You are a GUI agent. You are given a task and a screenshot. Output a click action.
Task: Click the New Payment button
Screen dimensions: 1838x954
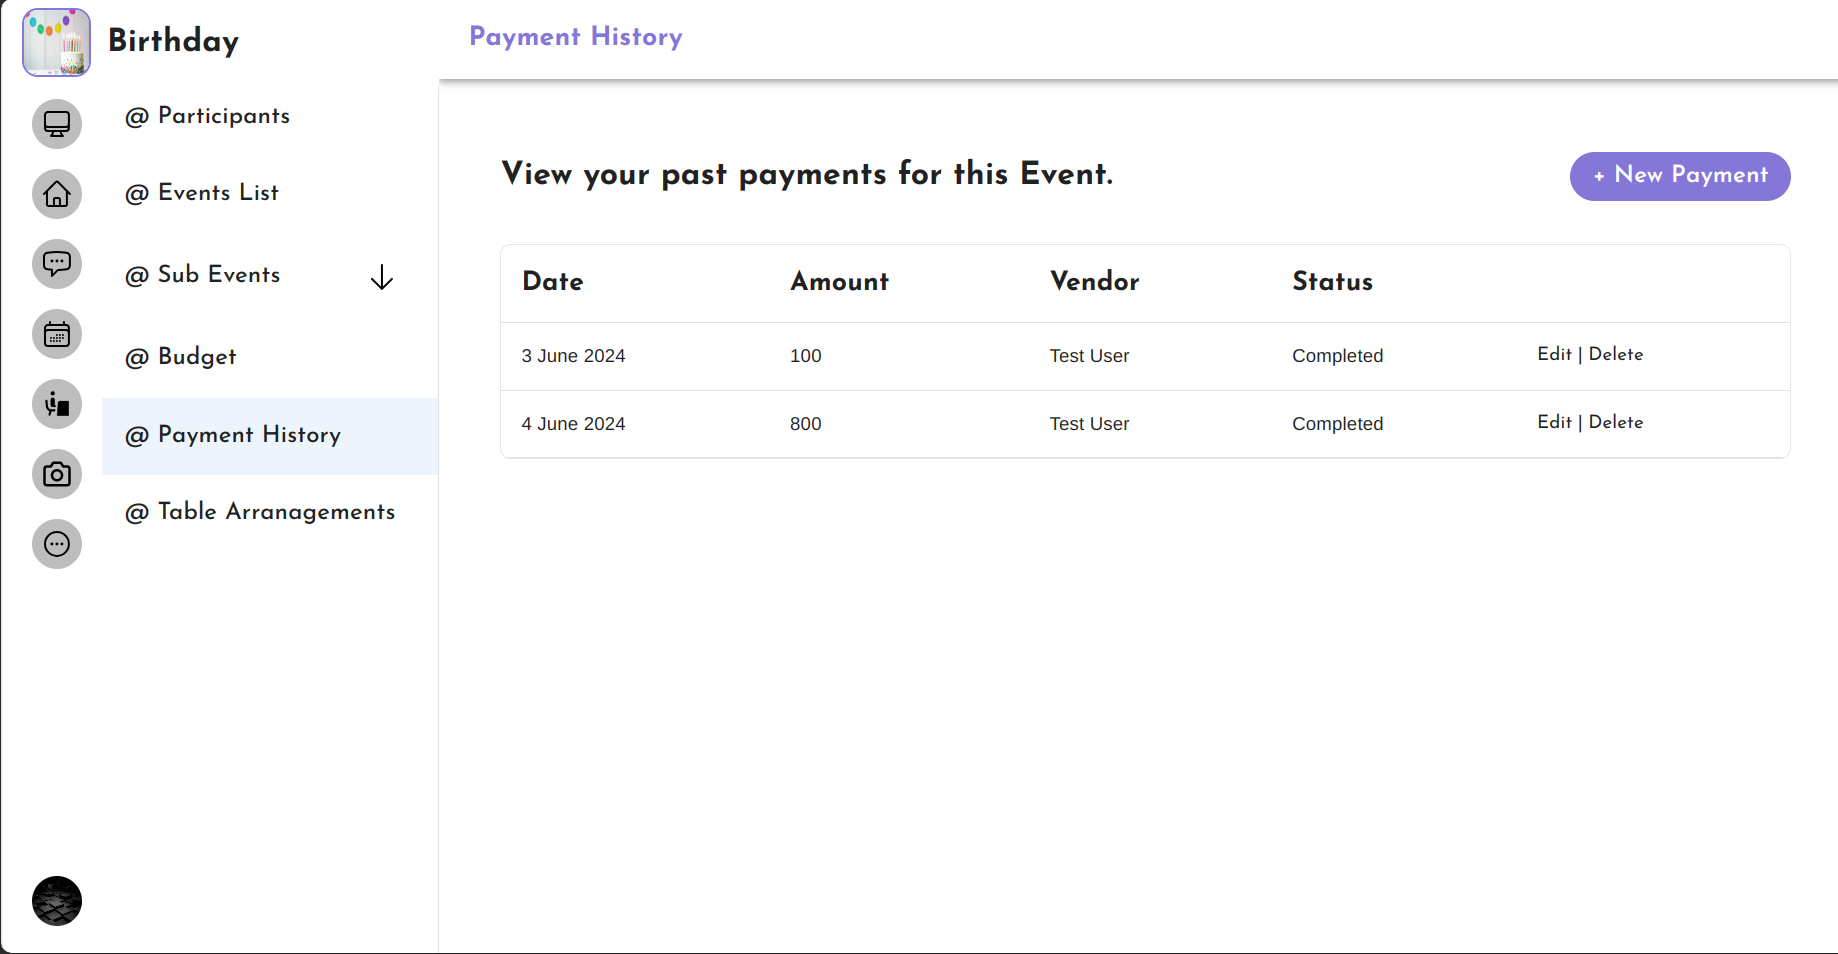pos(1679,175)
